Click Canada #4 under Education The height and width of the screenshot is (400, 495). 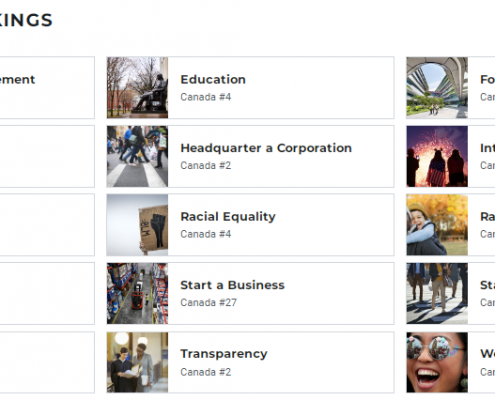pos(206,97)
